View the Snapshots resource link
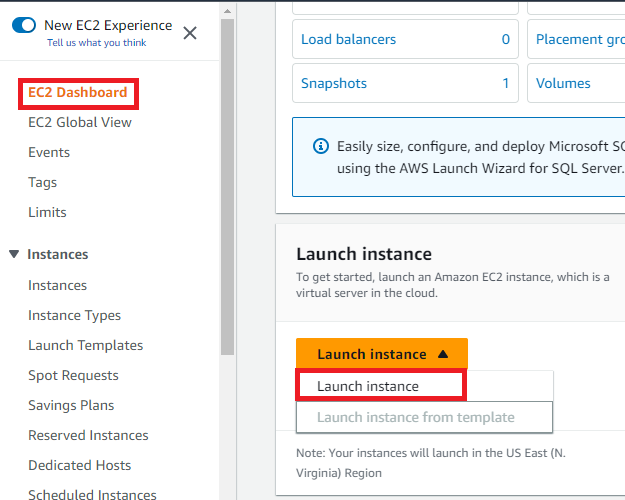This screenshot has height=500, width=625. 334,84
